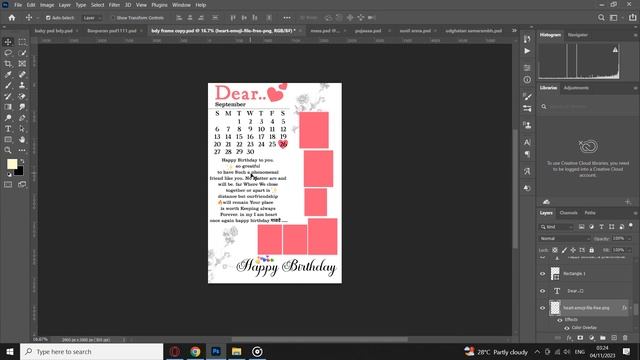Viewport: 640px width, 360px height.
Task: Open the Character panel icon
Action: click(527, 142)
